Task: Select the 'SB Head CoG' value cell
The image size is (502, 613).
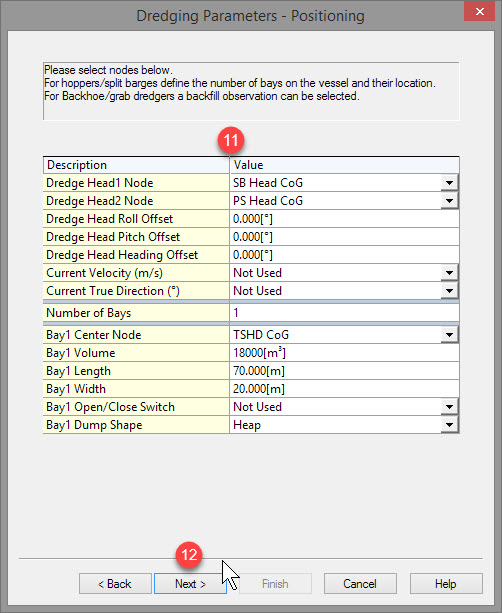Action: pos(335,183)
